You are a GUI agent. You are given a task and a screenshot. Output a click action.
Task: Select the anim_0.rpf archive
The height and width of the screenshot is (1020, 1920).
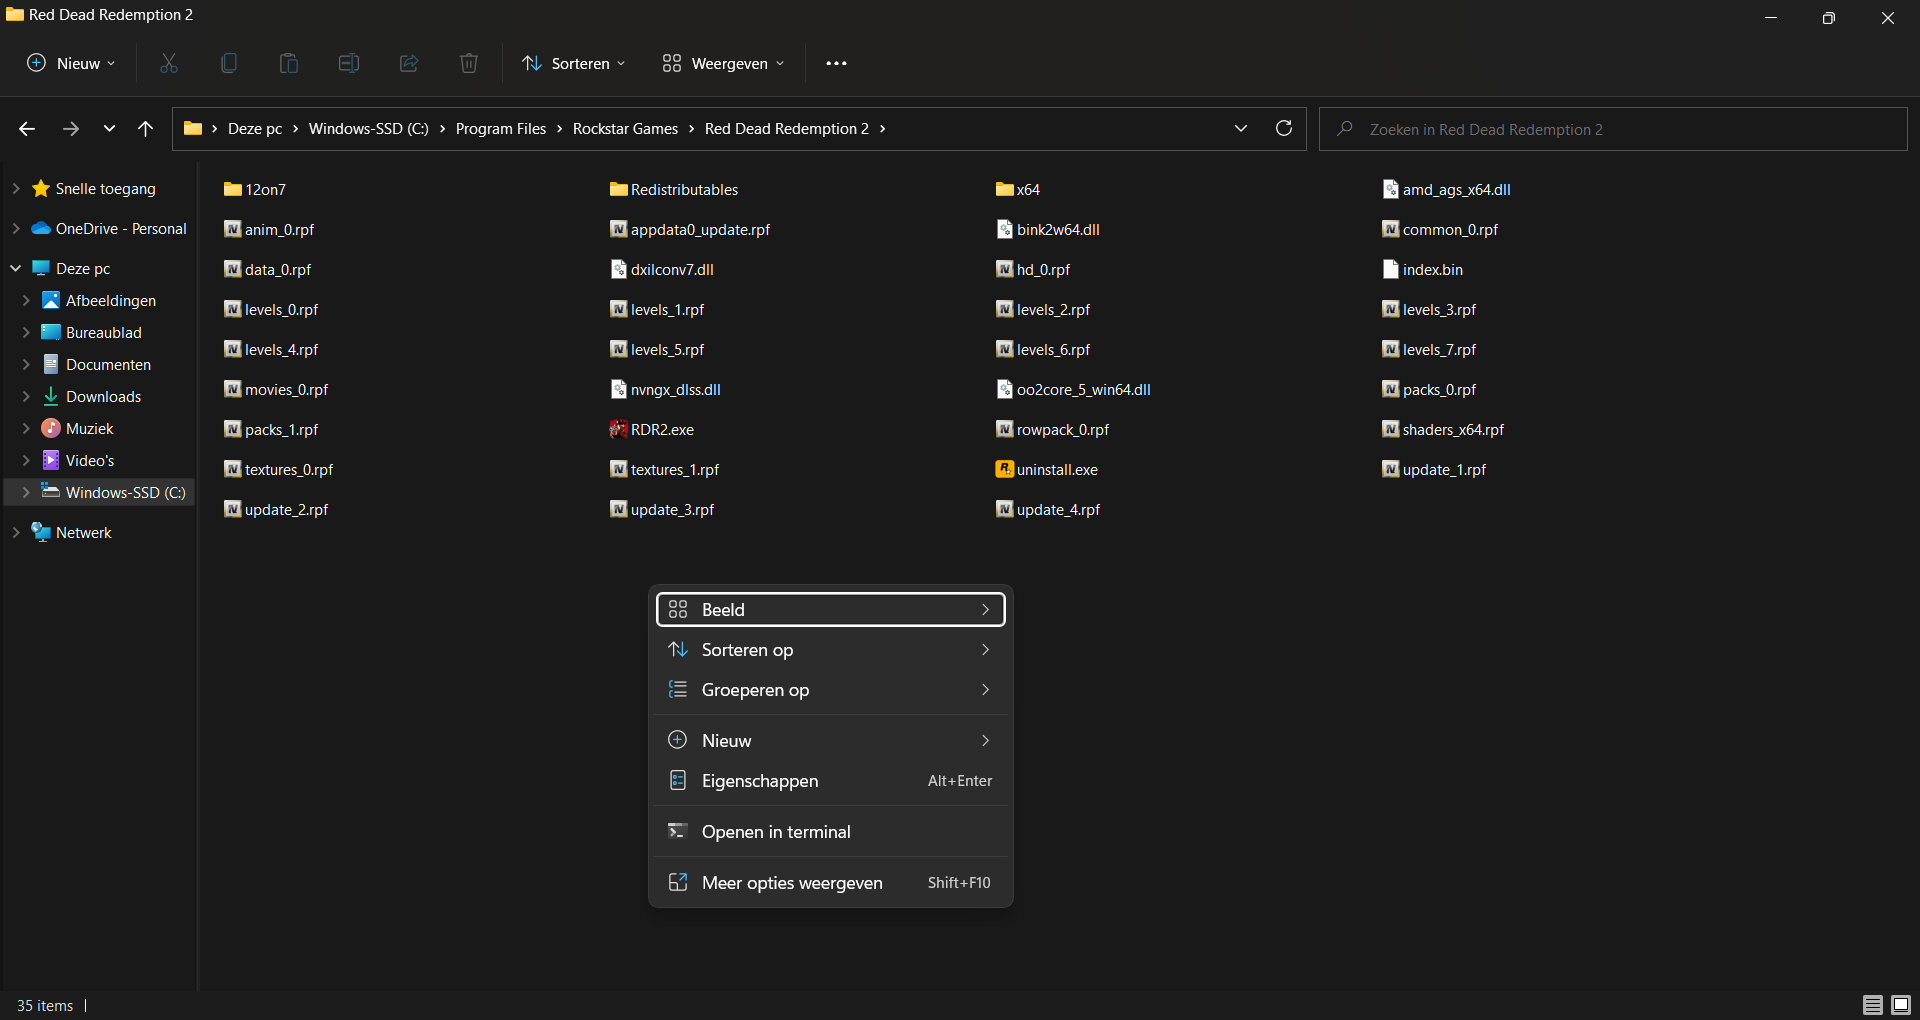tap(269, 229)
